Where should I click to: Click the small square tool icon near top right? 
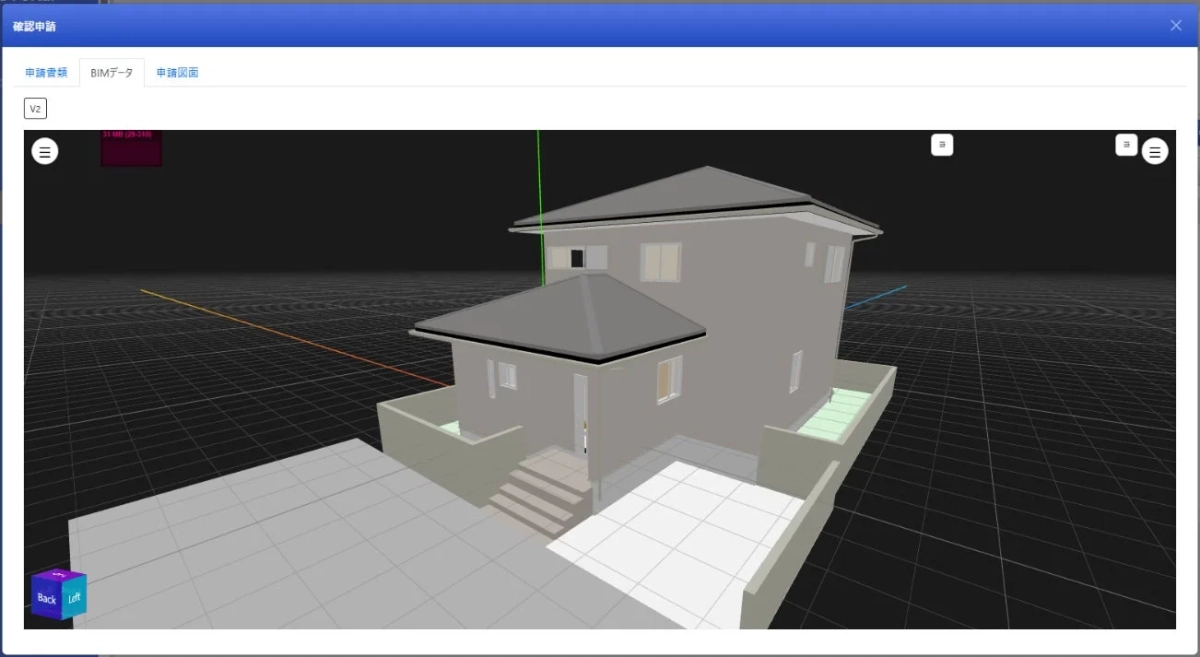pos(1126,145)
